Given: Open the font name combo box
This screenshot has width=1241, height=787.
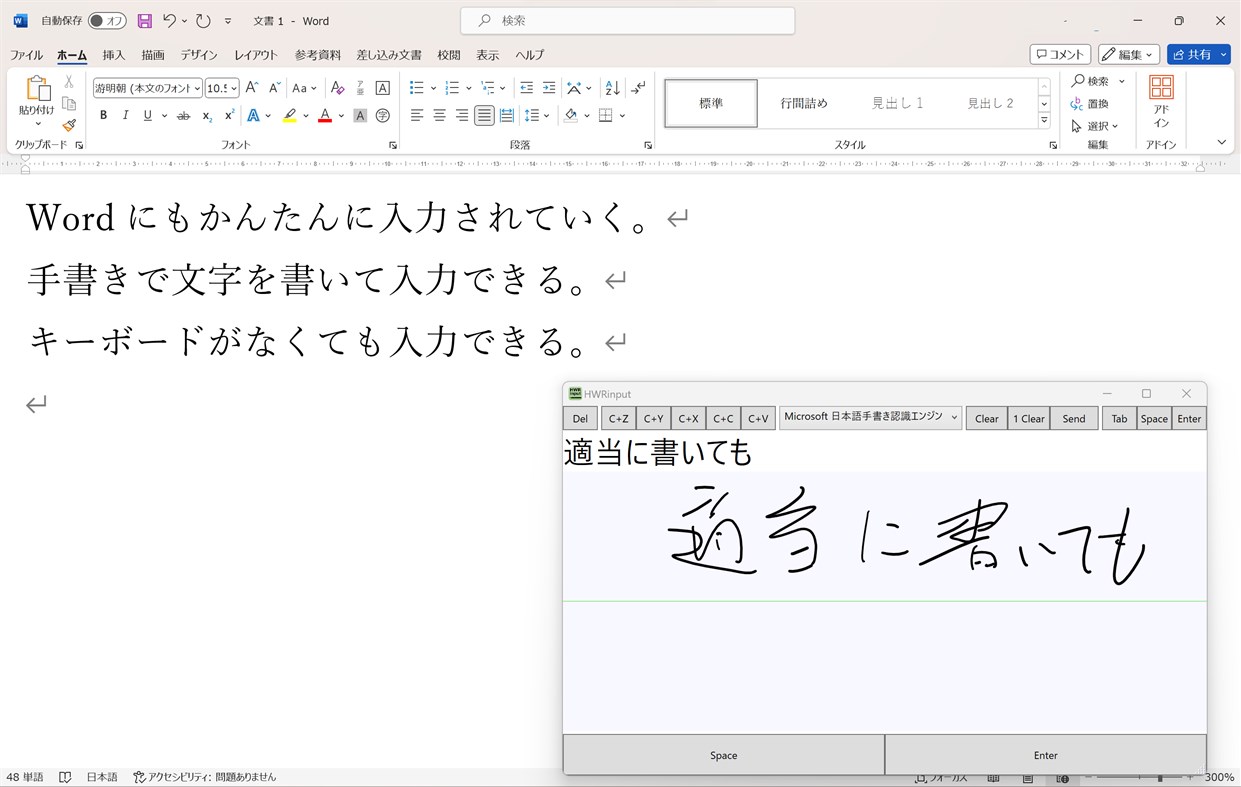Looking at the screenshot, I should click(148, 88).
